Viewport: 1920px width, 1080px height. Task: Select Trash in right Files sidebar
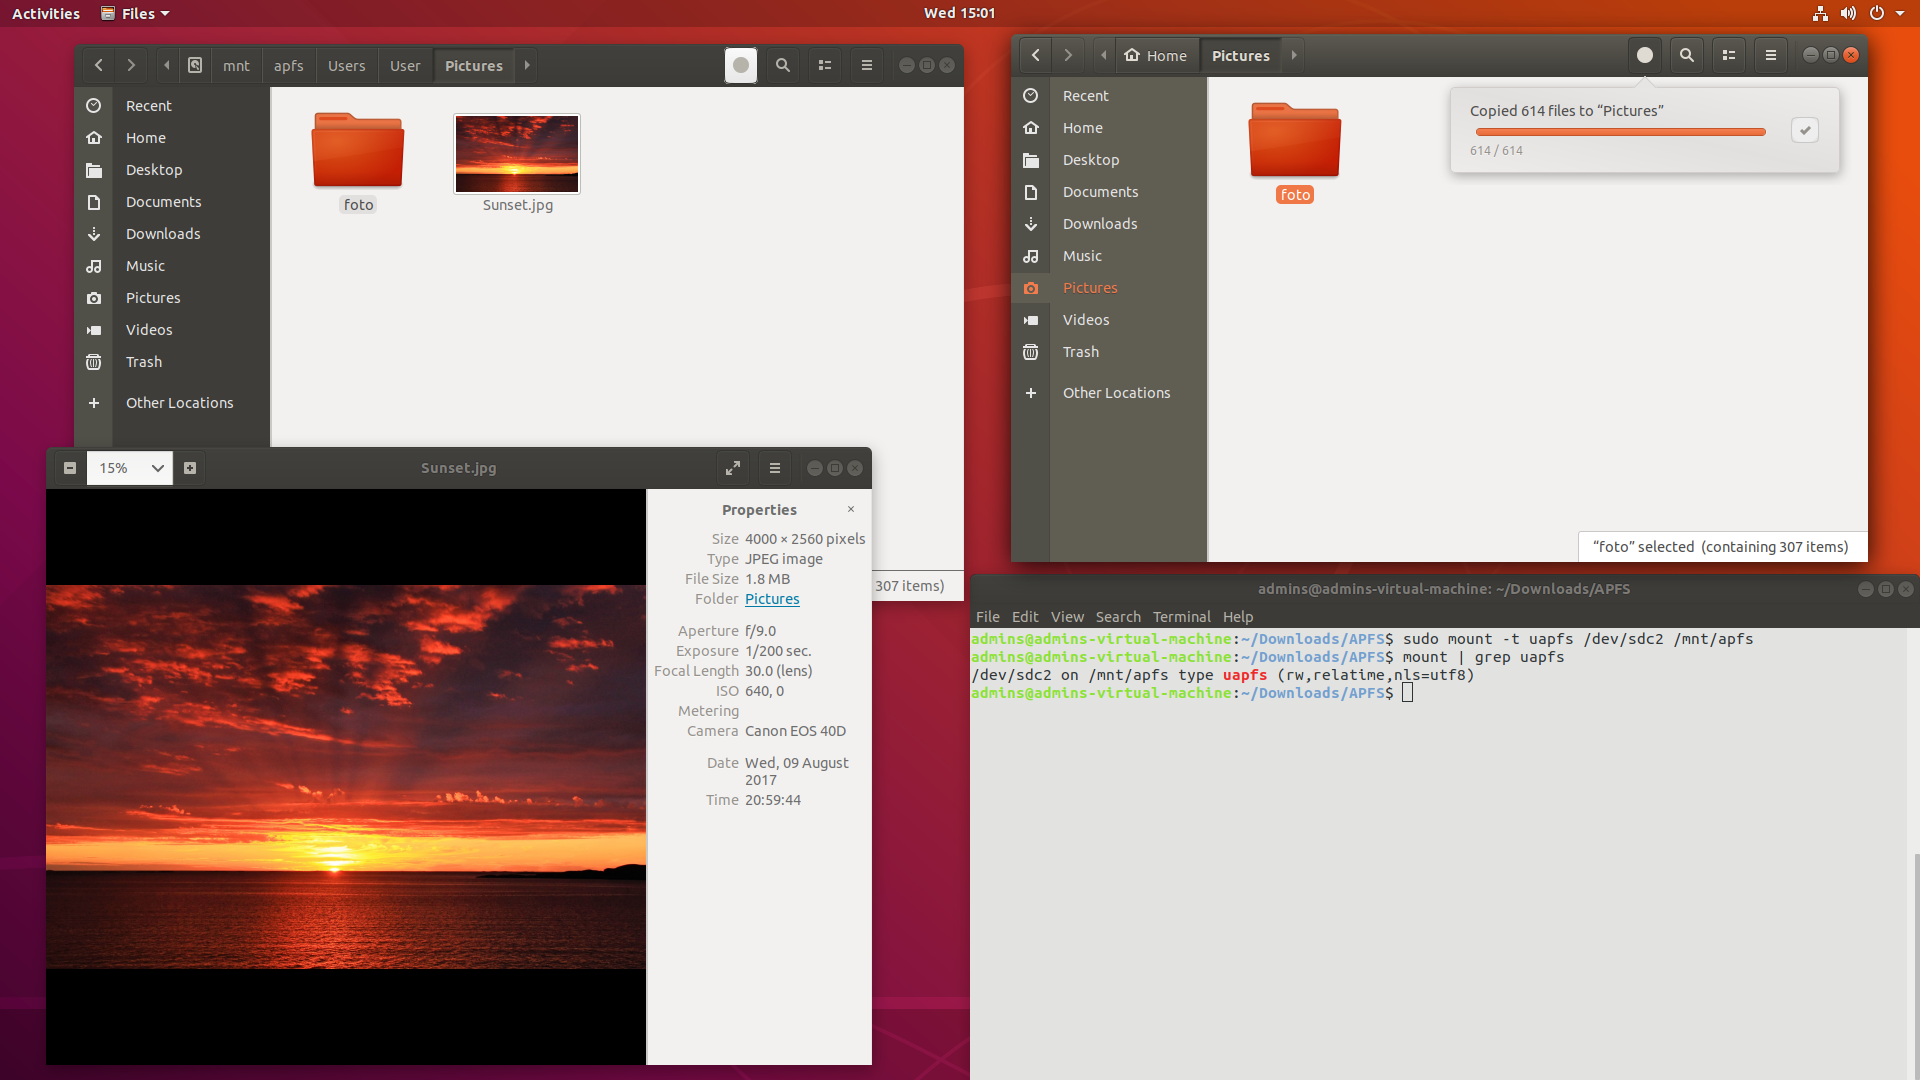1081,352
